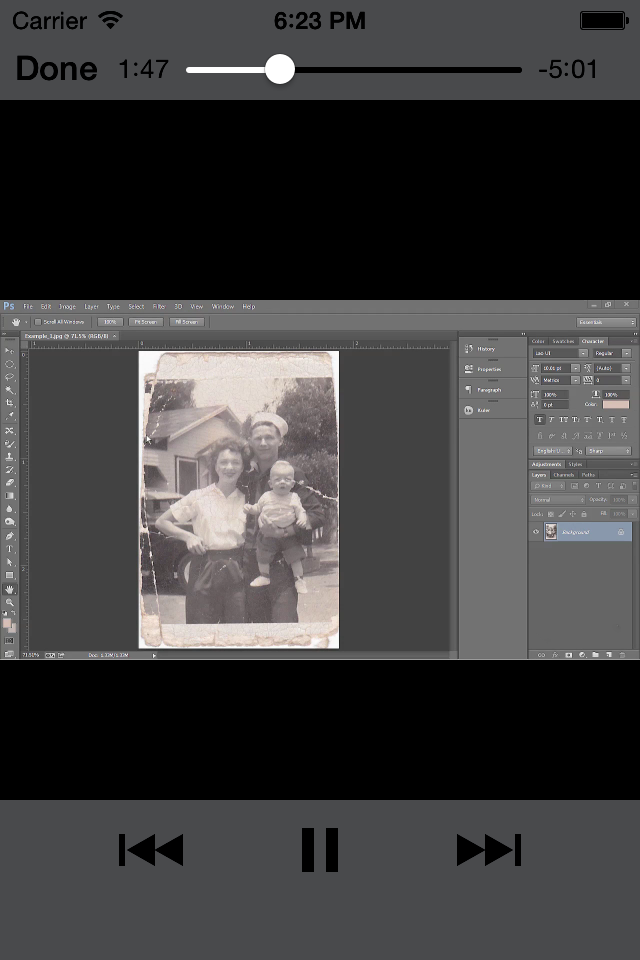Open the History panel icon
Viewport: 640px width, 960px height.
click(x=469, y=349)
